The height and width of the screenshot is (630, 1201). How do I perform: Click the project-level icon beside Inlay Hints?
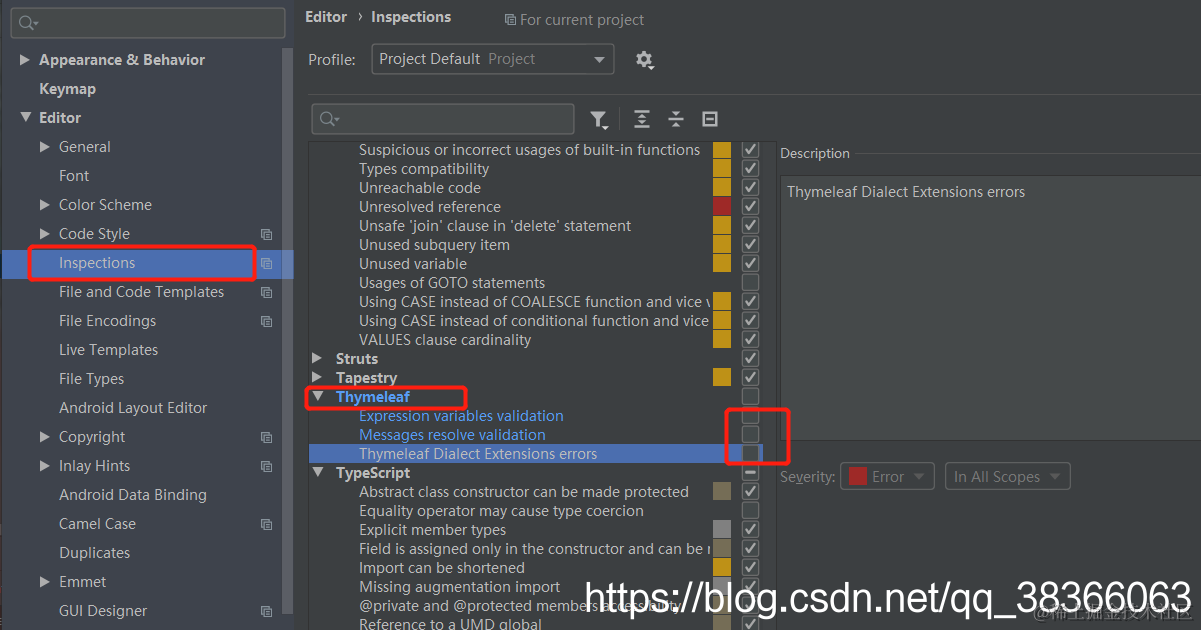(266, 466)
